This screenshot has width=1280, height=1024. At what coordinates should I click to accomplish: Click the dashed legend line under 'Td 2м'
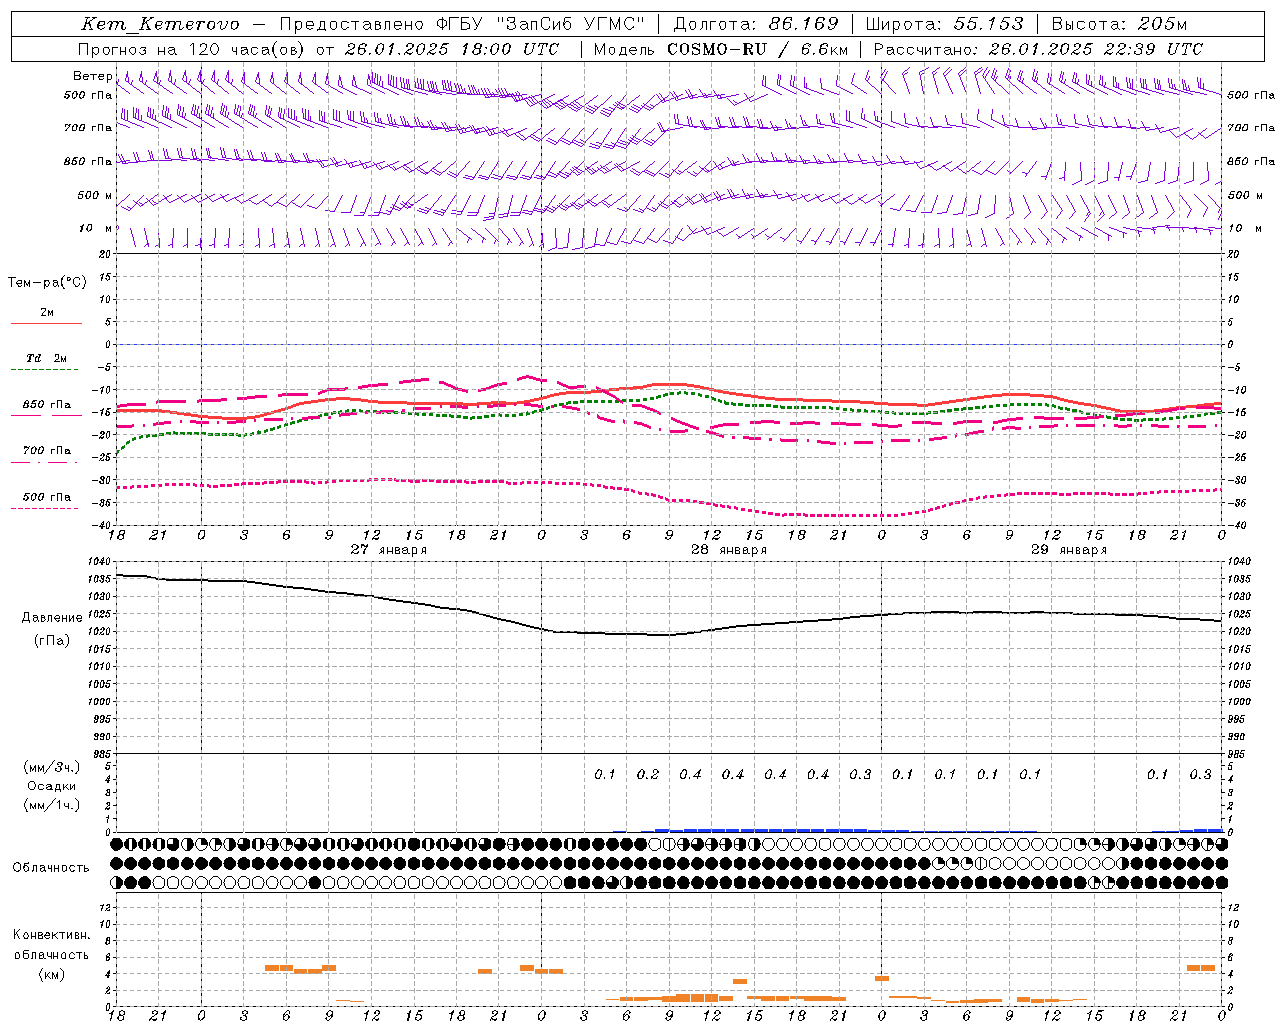click(46, 370)
